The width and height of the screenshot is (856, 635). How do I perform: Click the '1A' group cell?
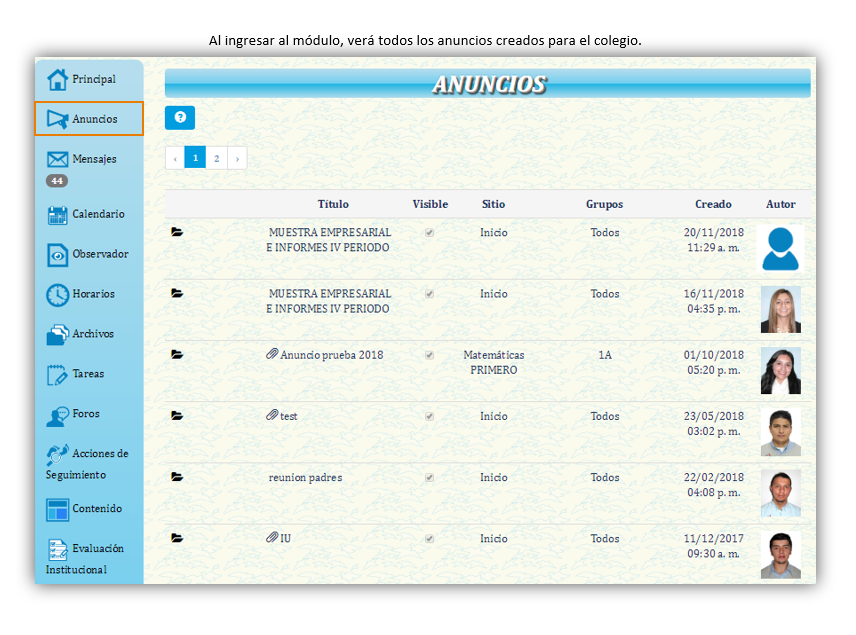tap(605, 355)
